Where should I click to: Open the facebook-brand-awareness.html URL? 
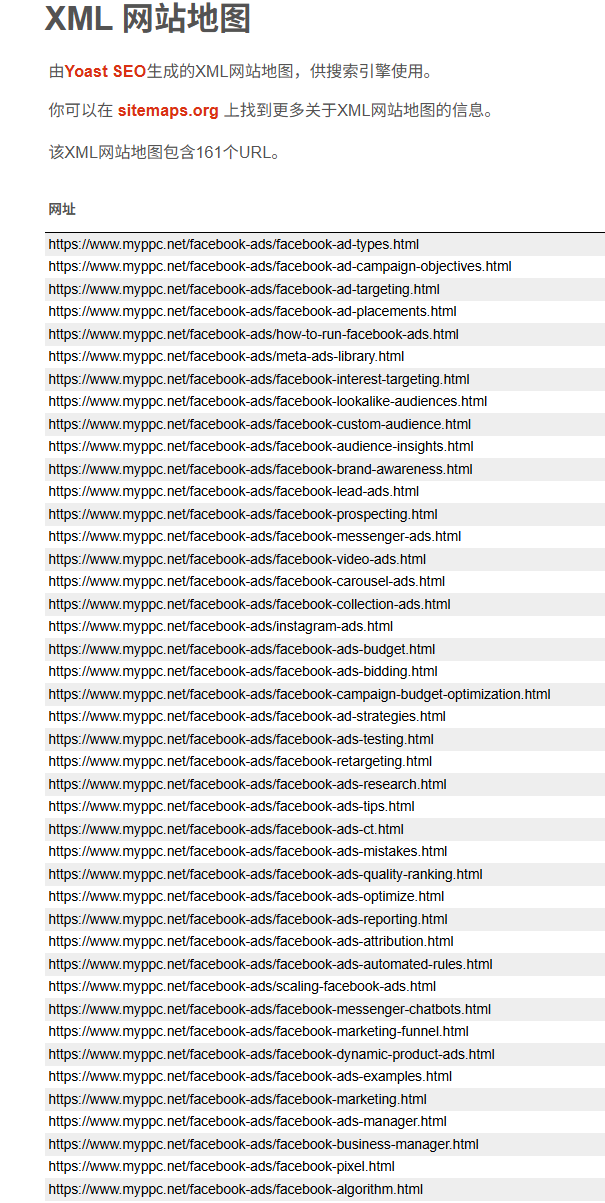point(260,469)
